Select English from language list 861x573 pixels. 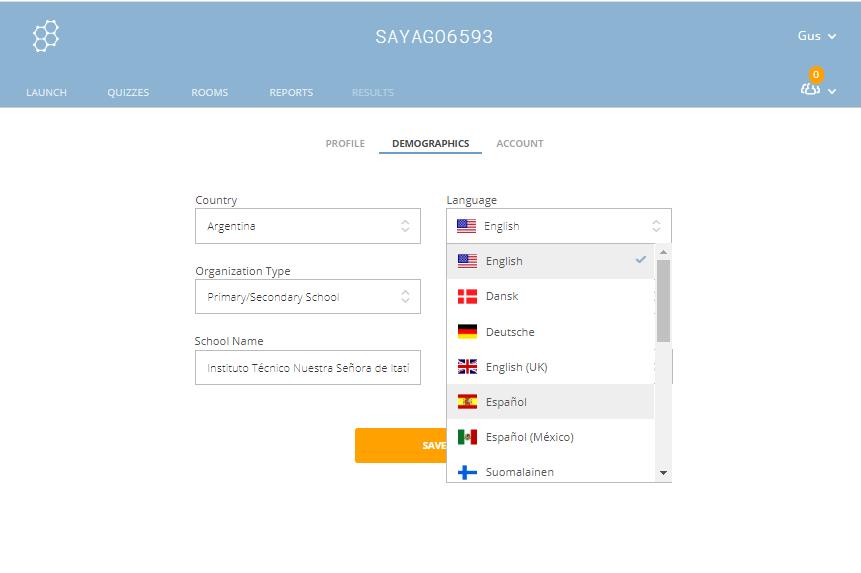click(550, 261)
